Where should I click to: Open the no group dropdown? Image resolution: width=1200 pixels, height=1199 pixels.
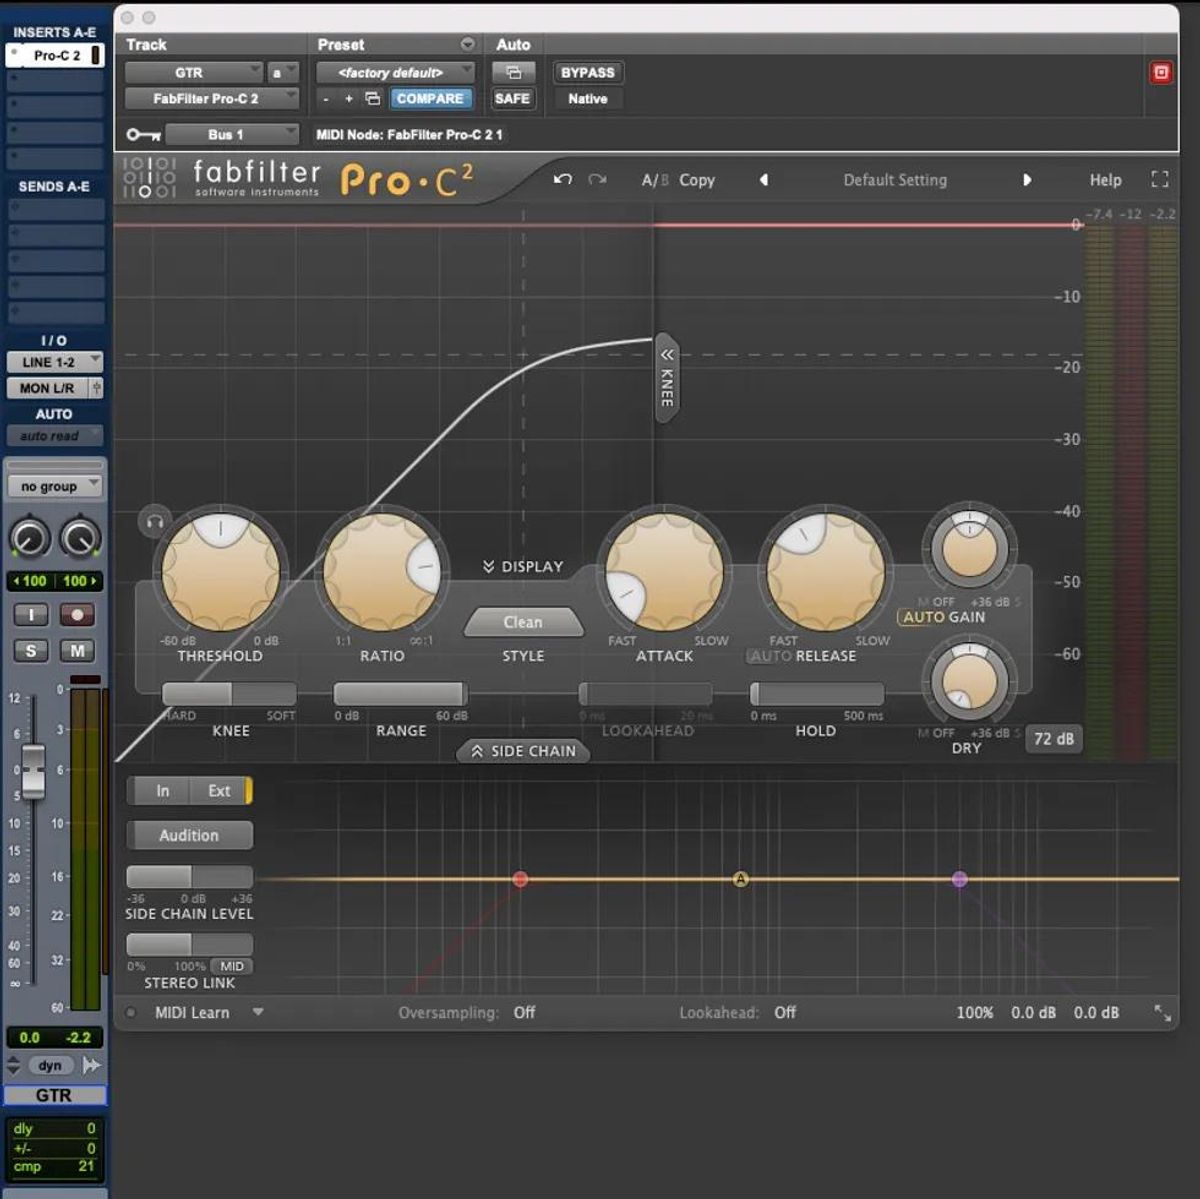click(55, 487)
